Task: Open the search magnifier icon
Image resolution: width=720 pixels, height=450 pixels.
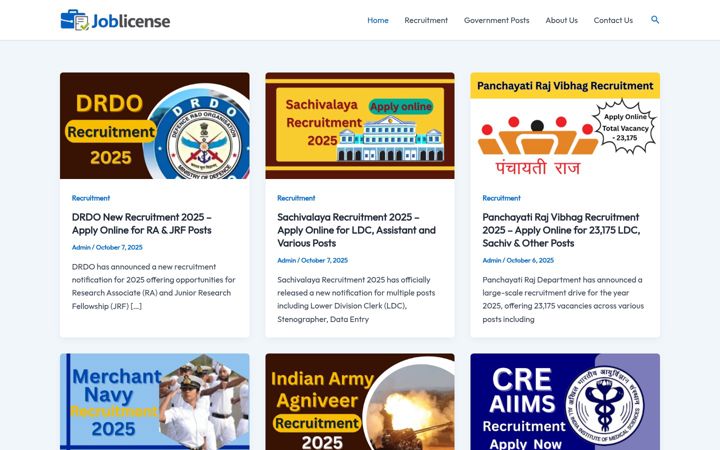Action: coord(655,20)
